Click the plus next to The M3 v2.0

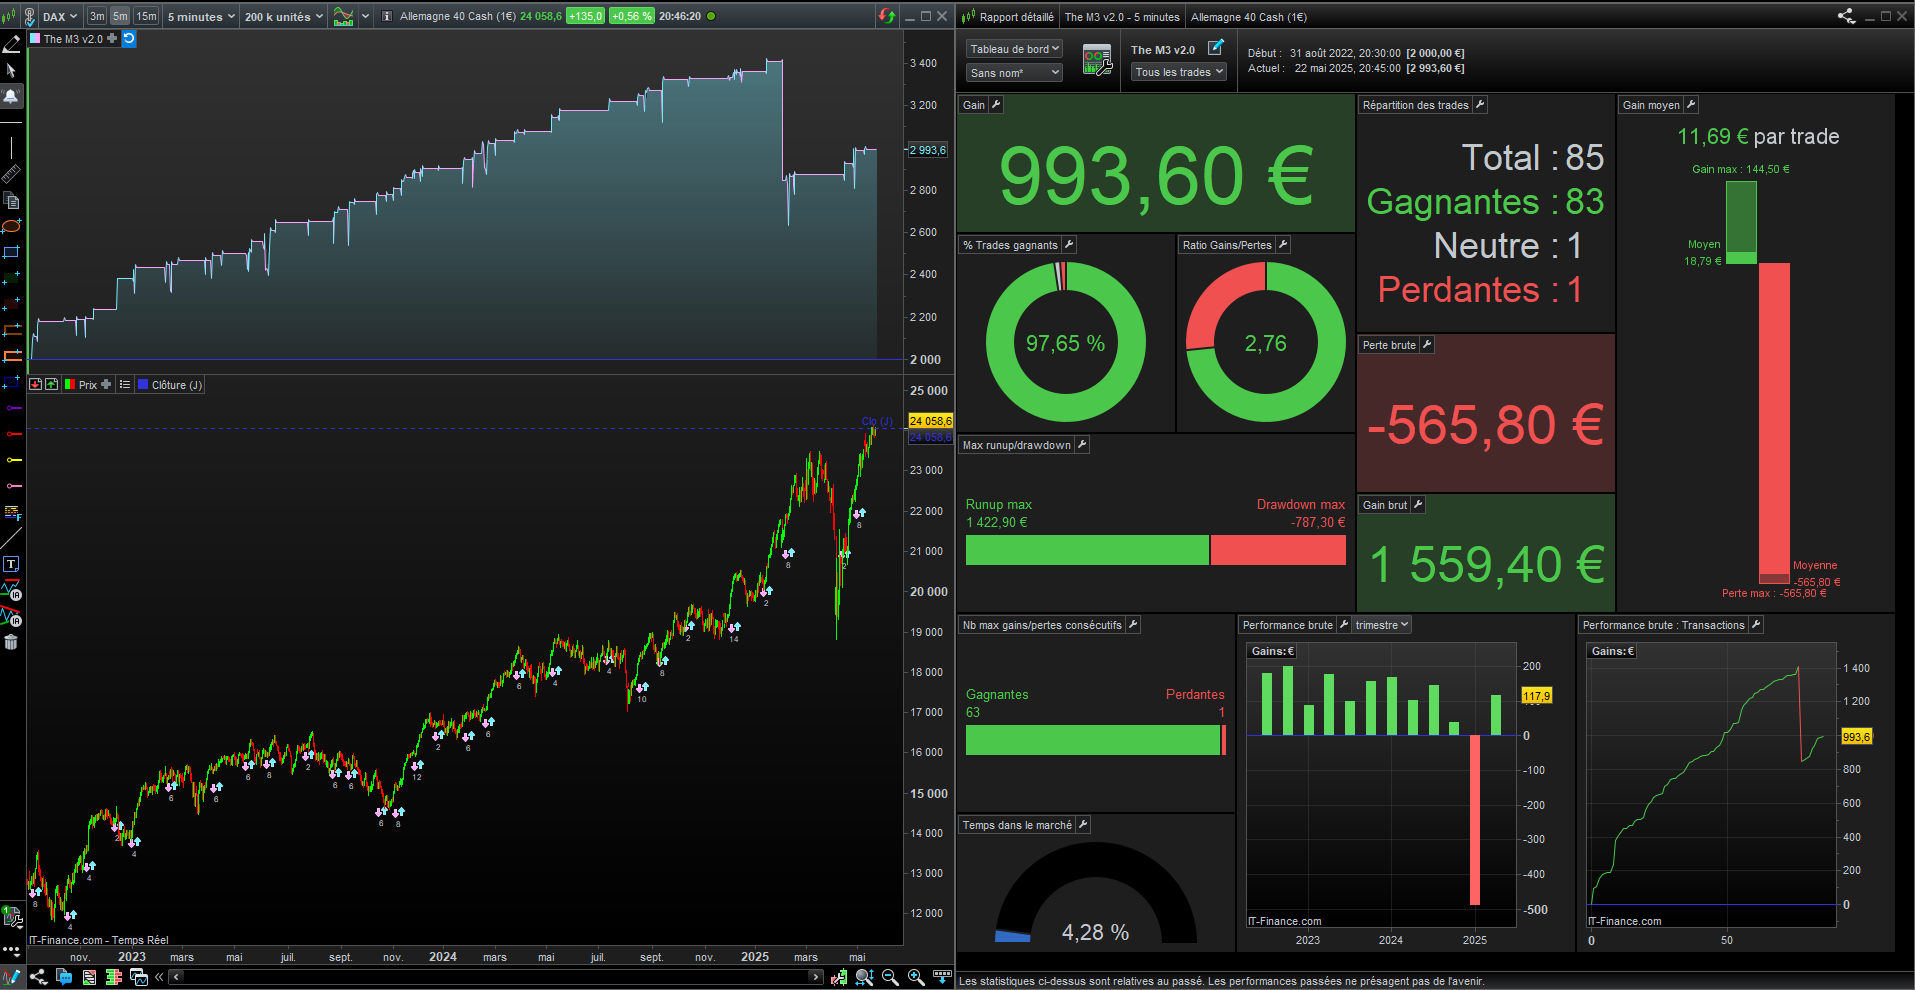coord(112,38)
